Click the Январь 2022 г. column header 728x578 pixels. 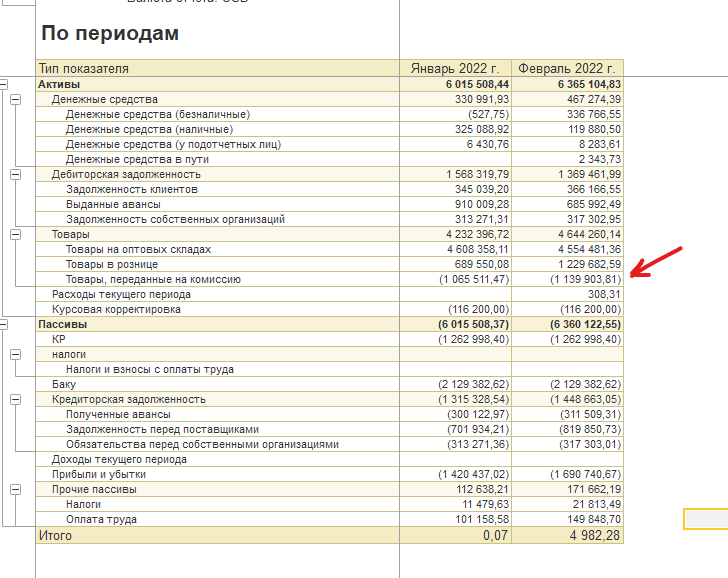pyautogui.click(x=455, y=69)
